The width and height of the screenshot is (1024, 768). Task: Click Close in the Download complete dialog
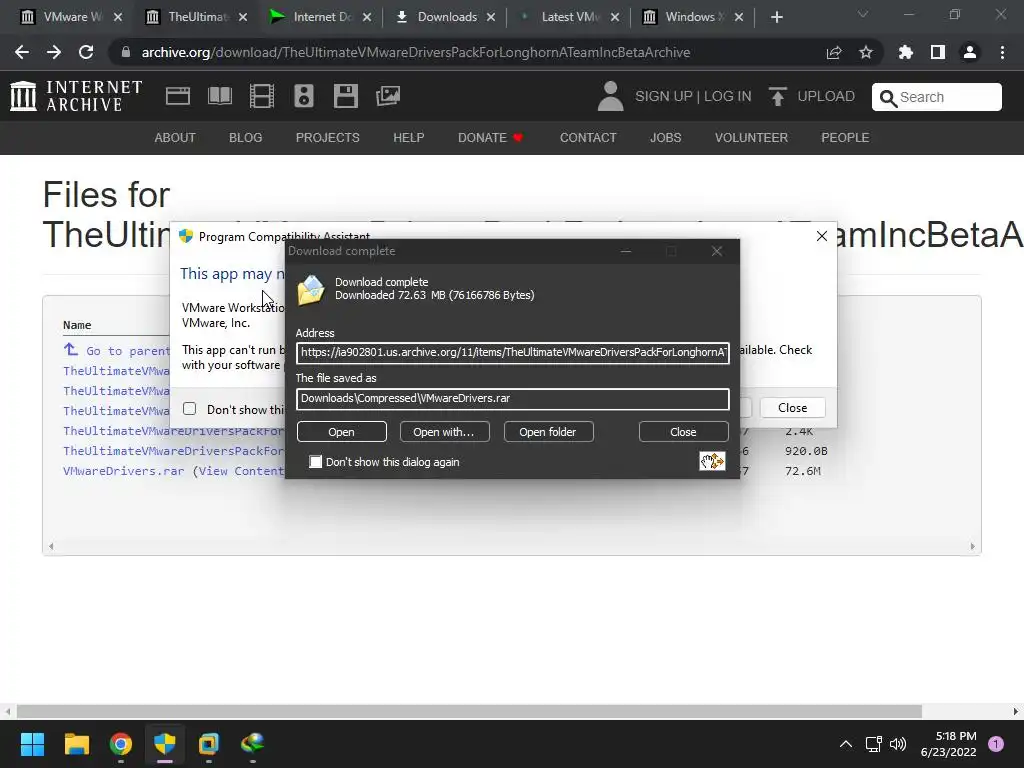(683, 432)
